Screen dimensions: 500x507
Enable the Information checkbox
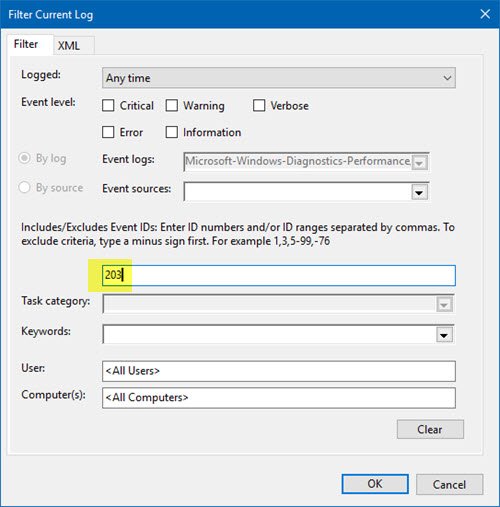tap(172, 132)
